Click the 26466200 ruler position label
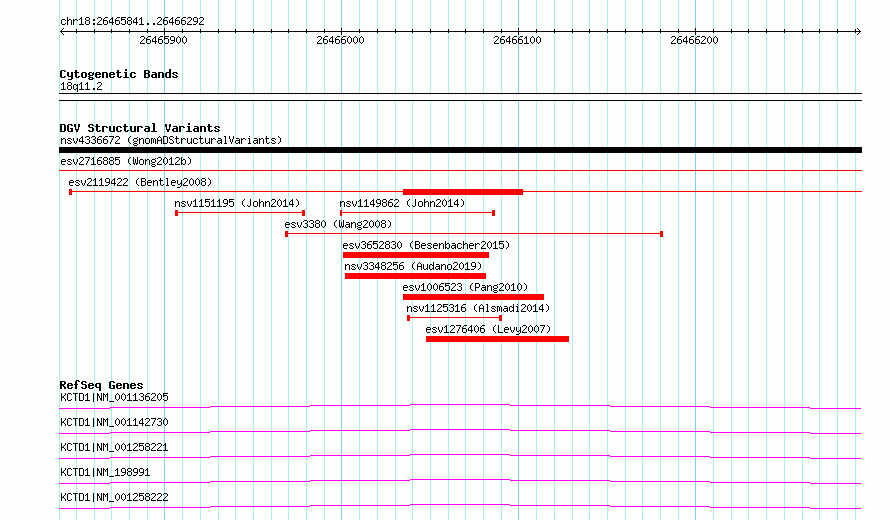The width and height of the screenshot is (890, 520). coord(694,40)
